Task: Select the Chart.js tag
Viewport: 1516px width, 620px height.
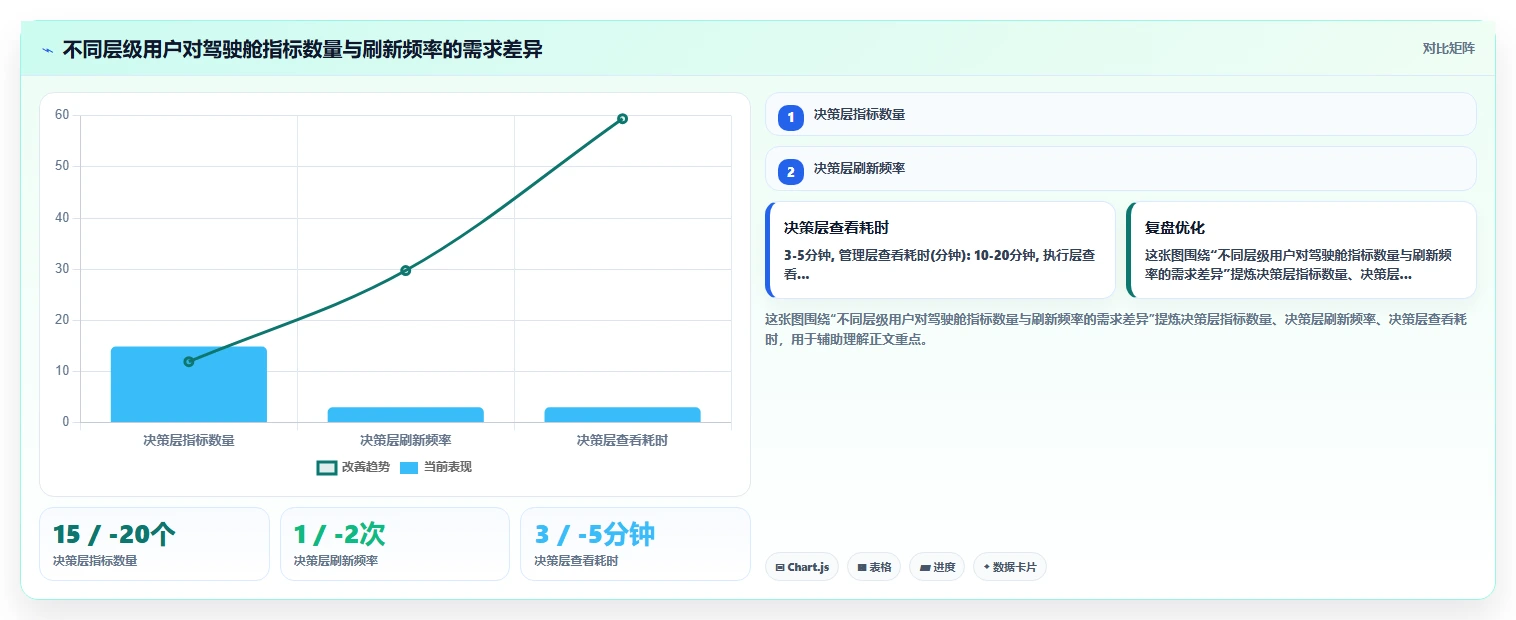Action: coord(802,567)
